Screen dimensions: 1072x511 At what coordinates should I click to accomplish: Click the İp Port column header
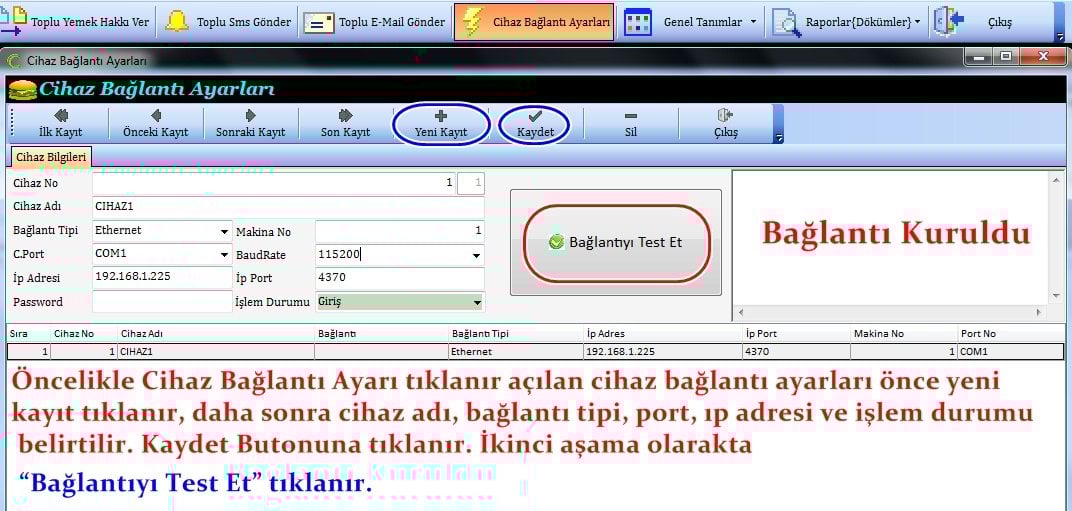click(796, 334)
